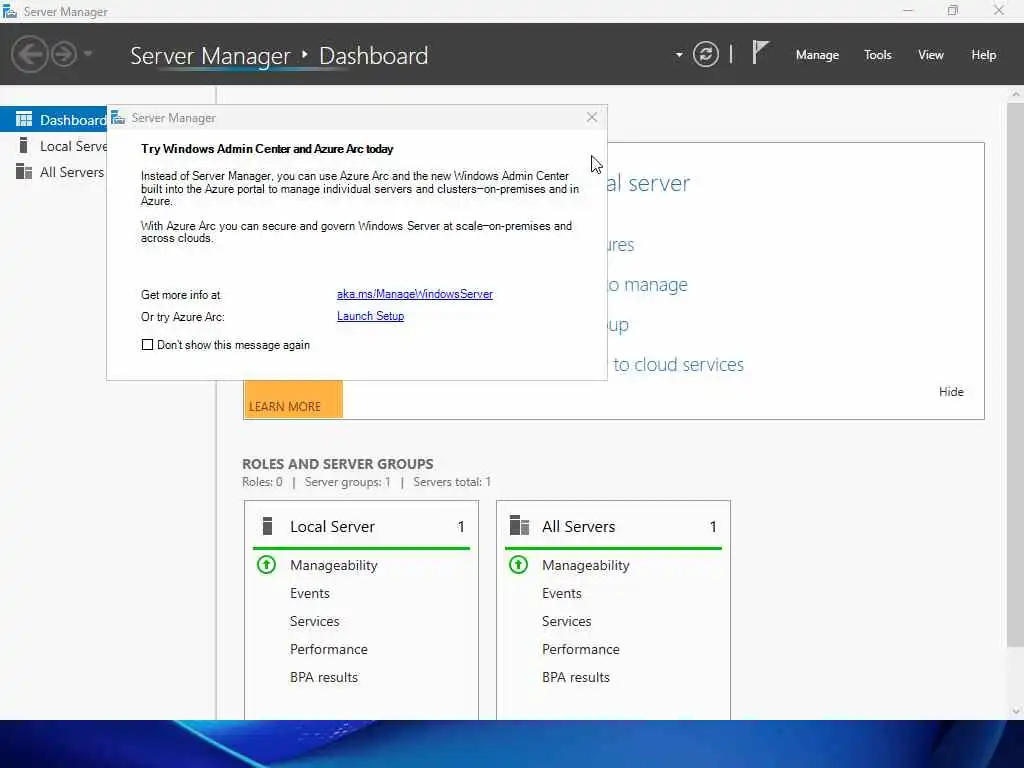Open Manageability under All Servers tile
The height and width of the screenshot is (768, 1024).
pyautogui.click(x=586, y=566)
